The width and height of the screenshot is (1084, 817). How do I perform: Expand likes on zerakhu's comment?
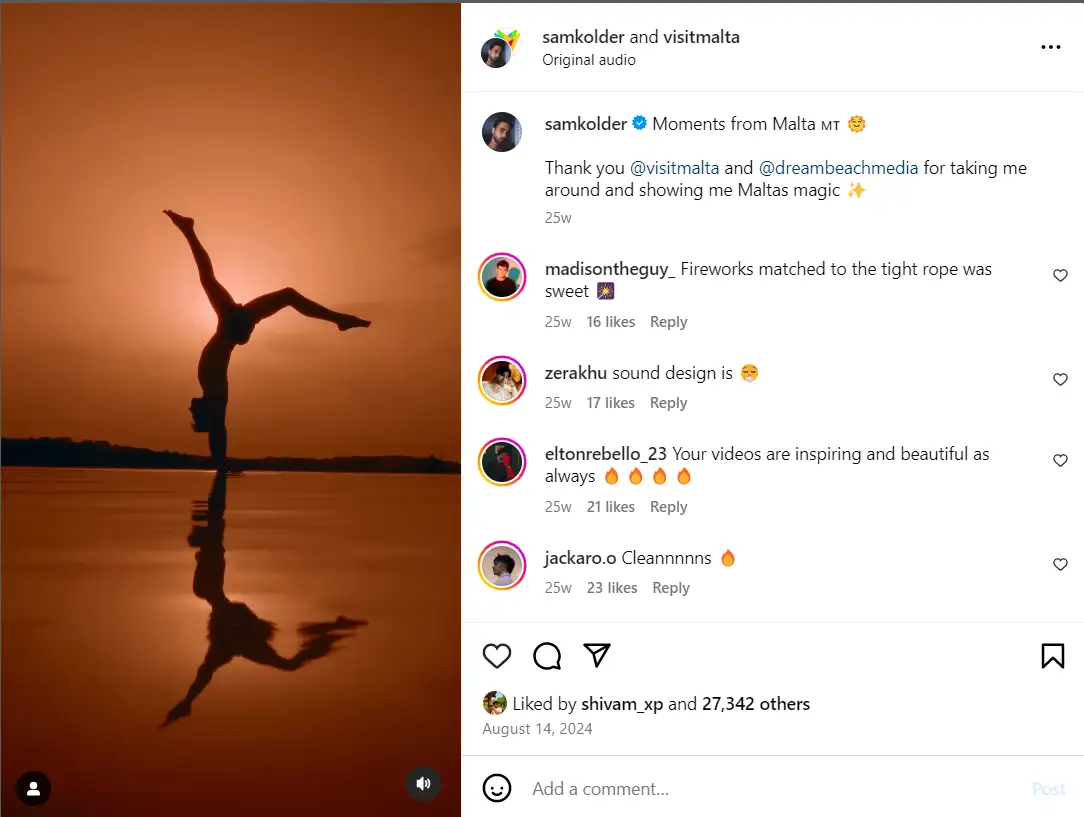(x=611, y=402)
